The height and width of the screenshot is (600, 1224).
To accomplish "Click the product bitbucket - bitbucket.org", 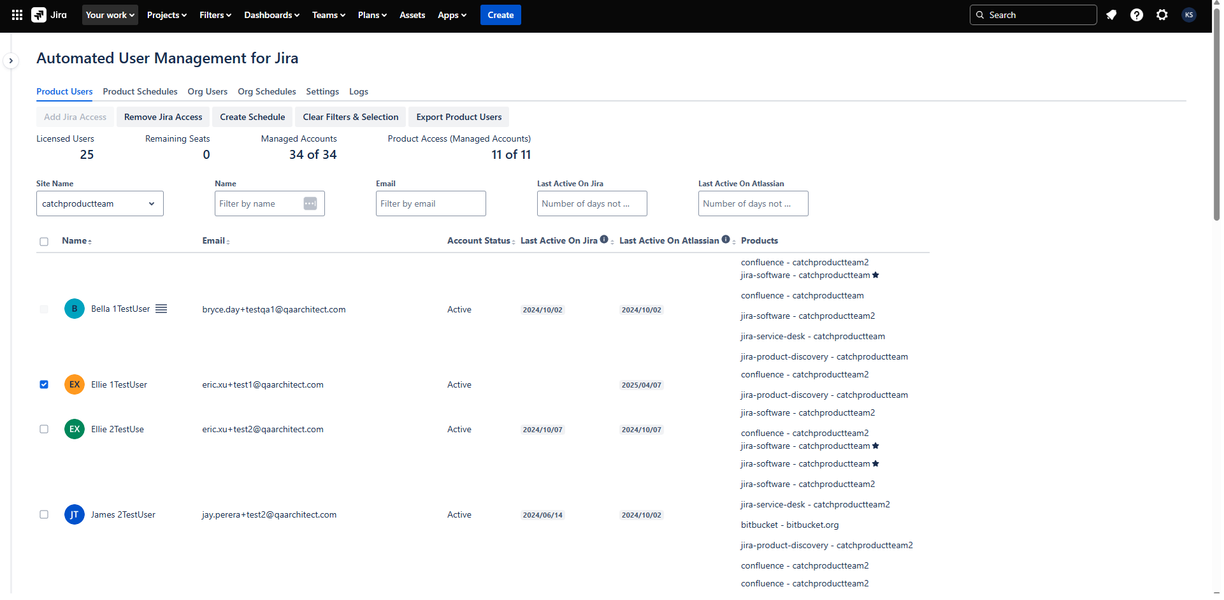I will pyautogui.click(x=790, y=525).
